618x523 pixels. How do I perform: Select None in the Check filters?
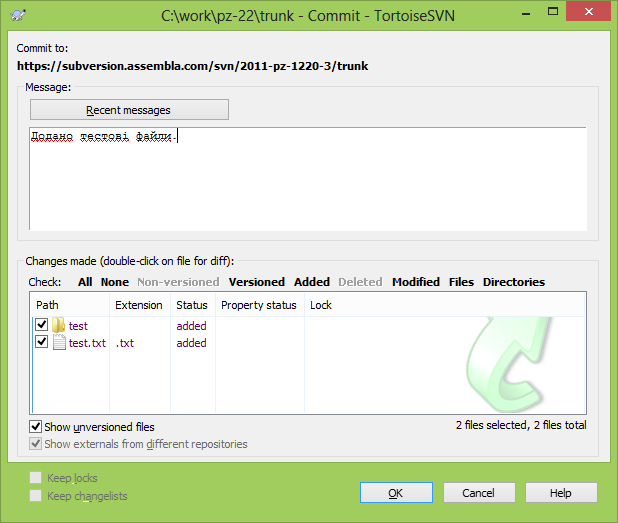115,282
